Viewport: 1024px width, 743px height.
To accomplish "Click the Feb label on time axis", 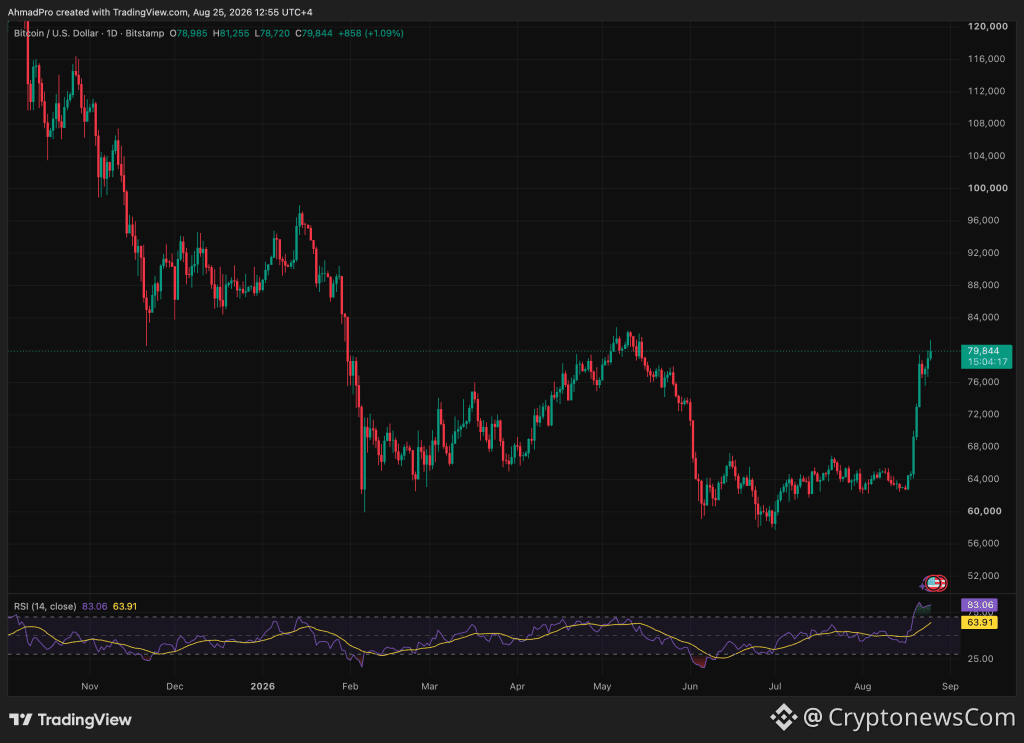I will (350, 686).
